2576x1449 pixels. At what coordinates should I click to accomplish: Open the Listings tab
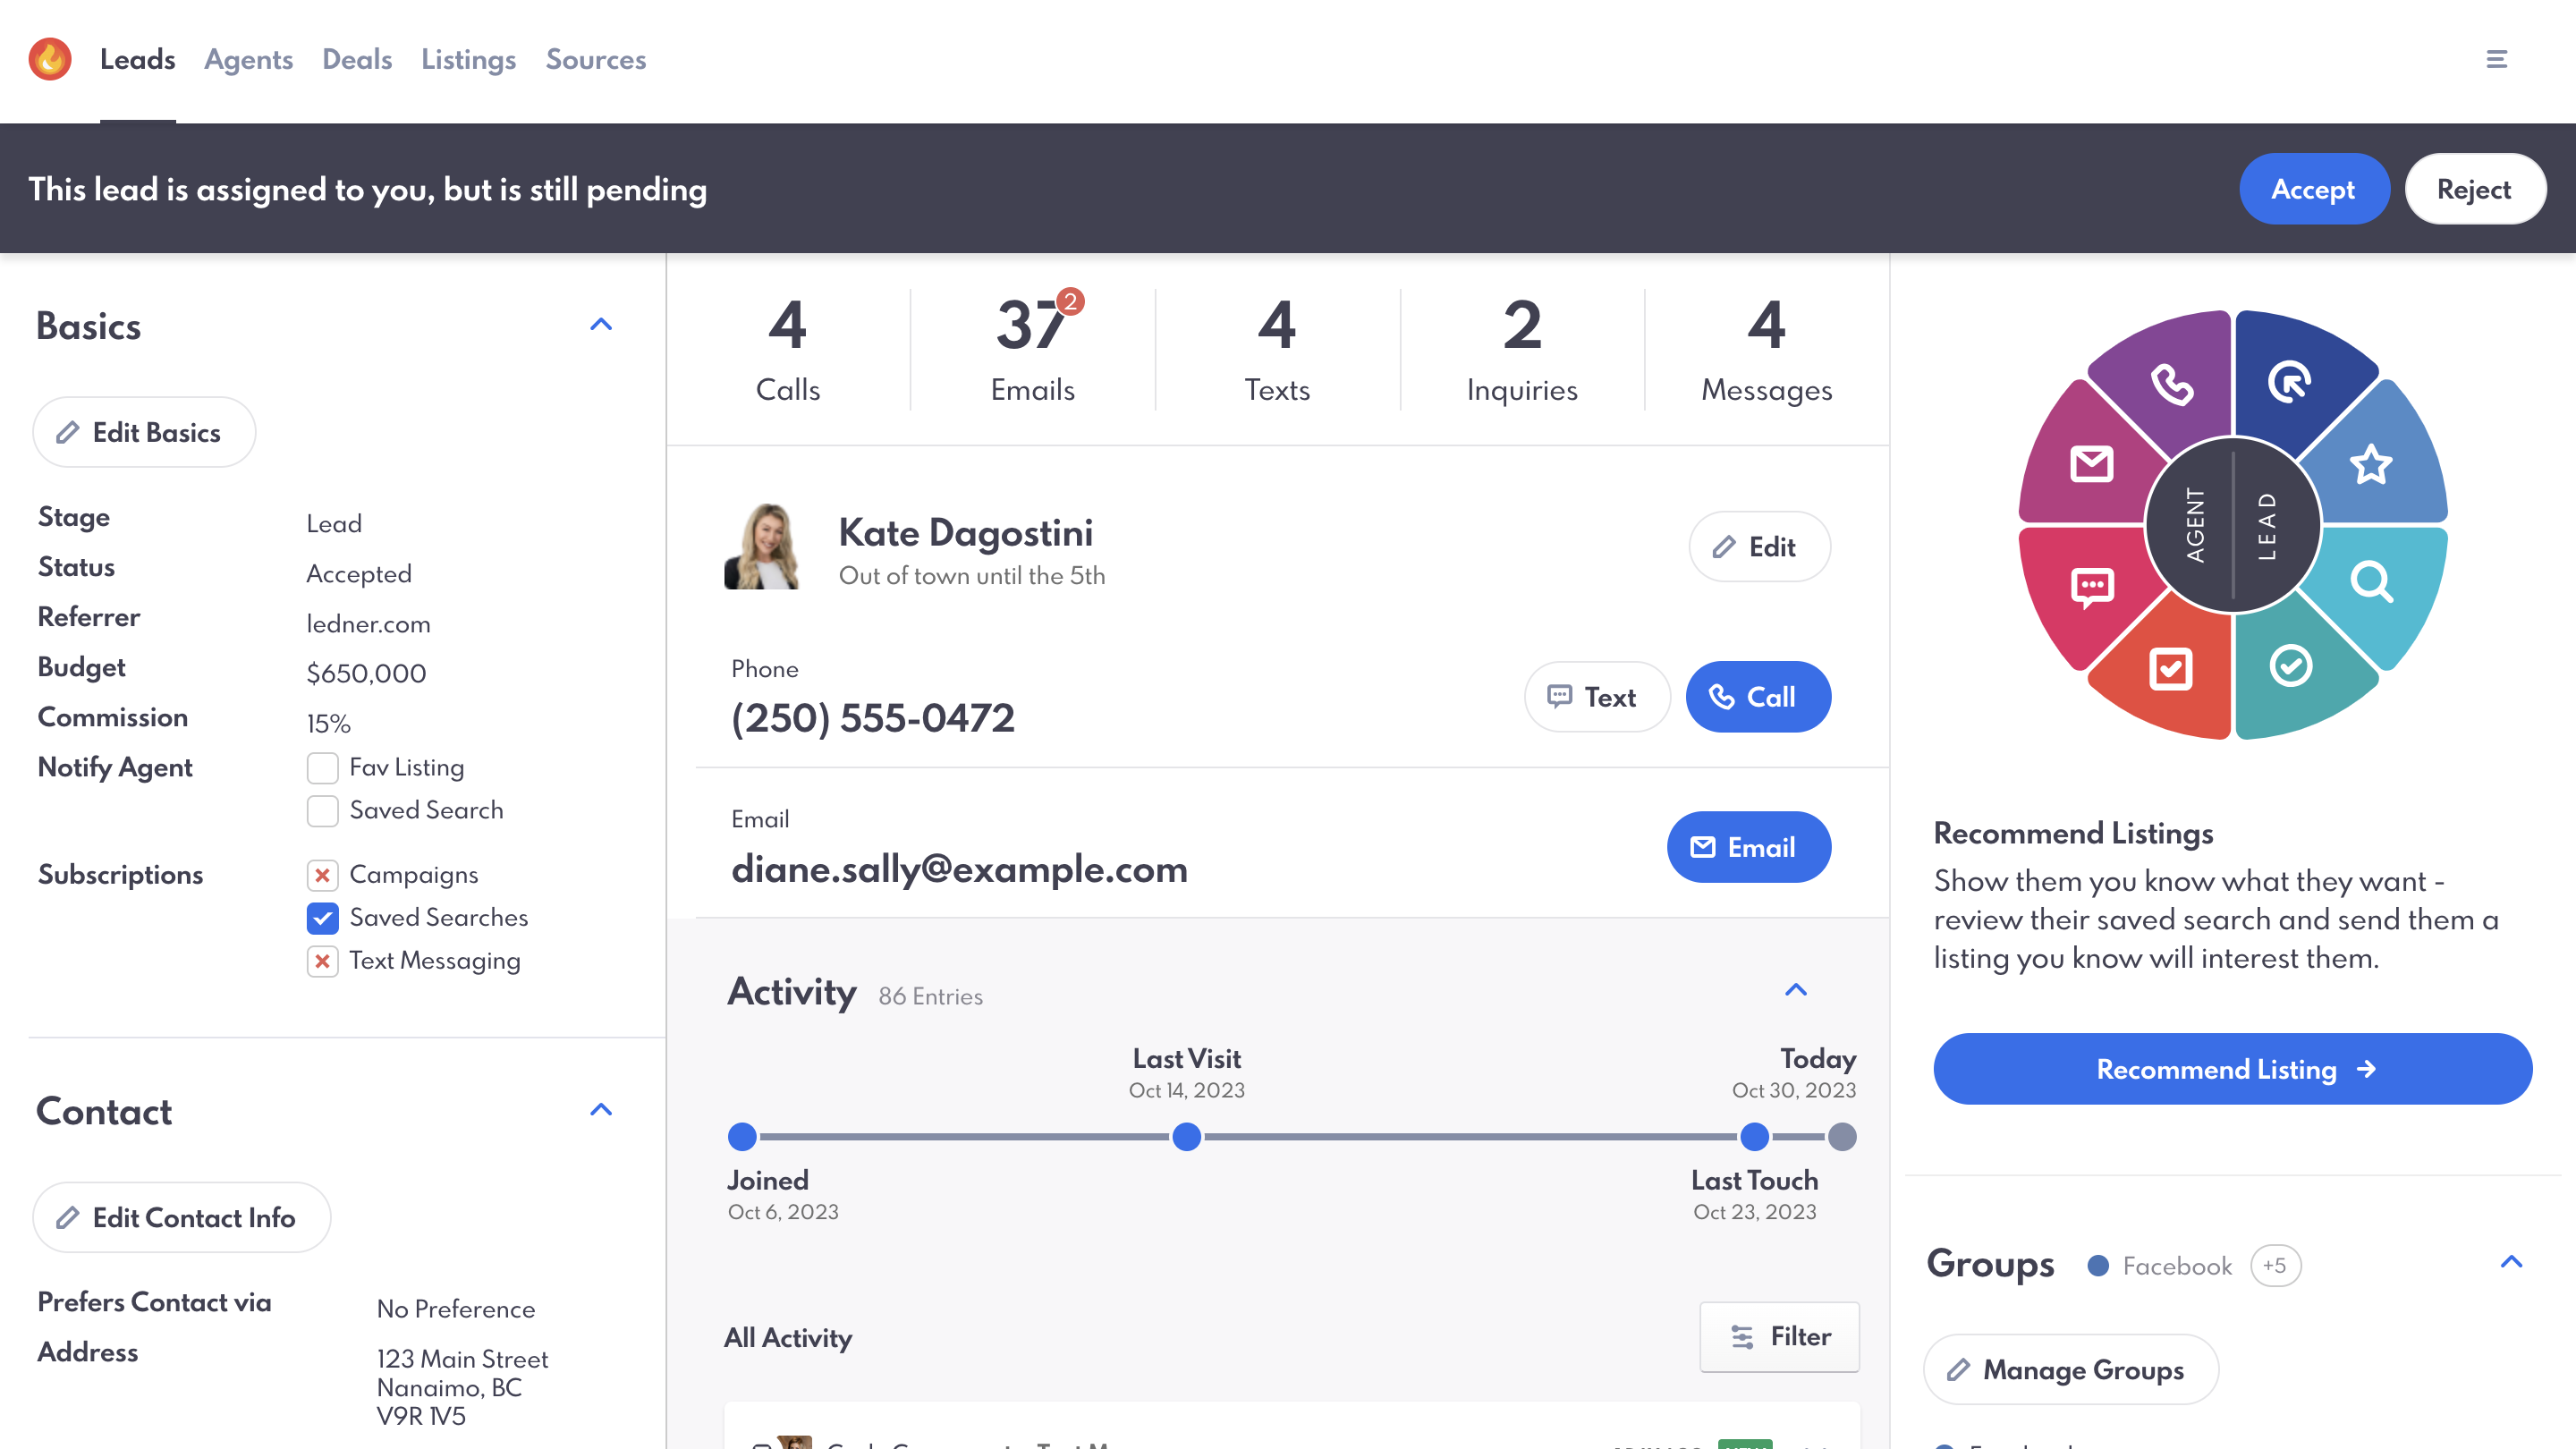468,59
